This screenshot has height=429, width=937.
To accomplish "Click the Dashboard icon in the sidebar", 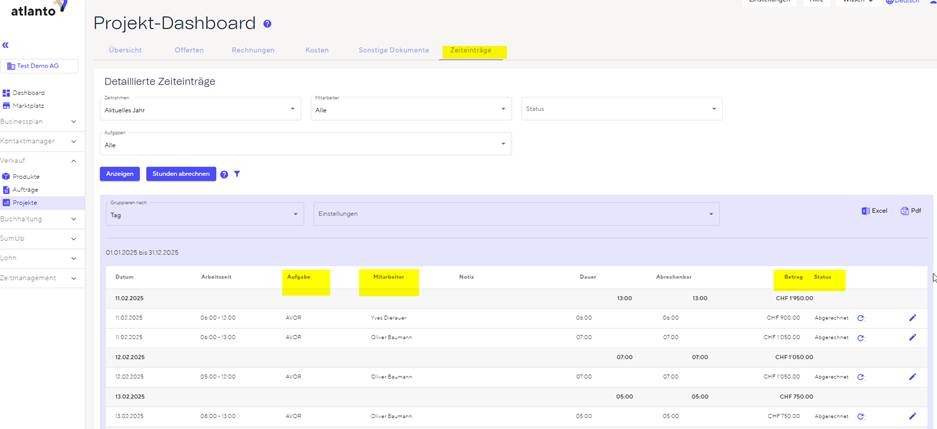I will (x=7, y=93).
